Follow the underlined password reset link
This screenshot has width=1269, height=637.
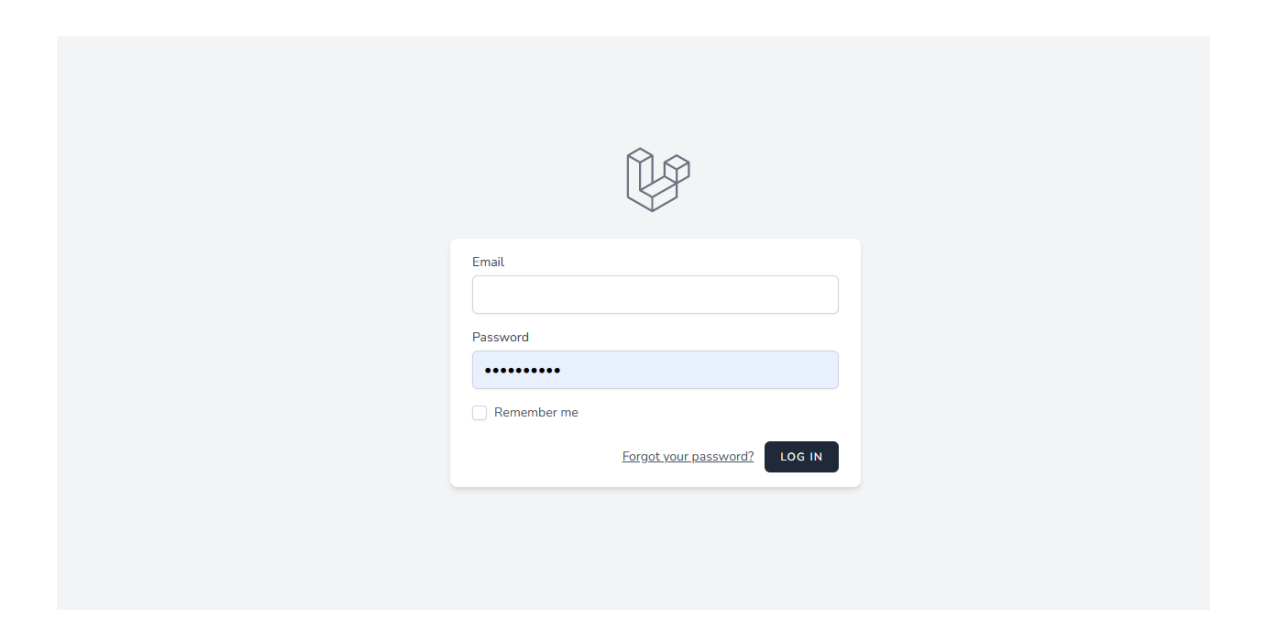tap(688, 457)
